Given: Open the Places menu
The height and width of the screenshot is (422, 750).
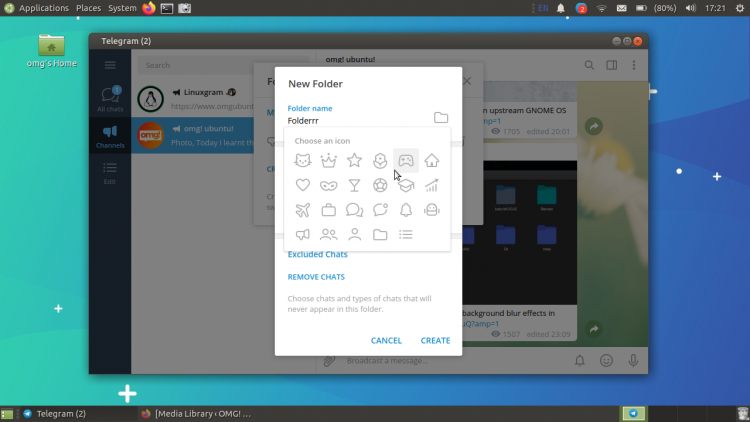Looking at the screenshot, I should 88,8.
